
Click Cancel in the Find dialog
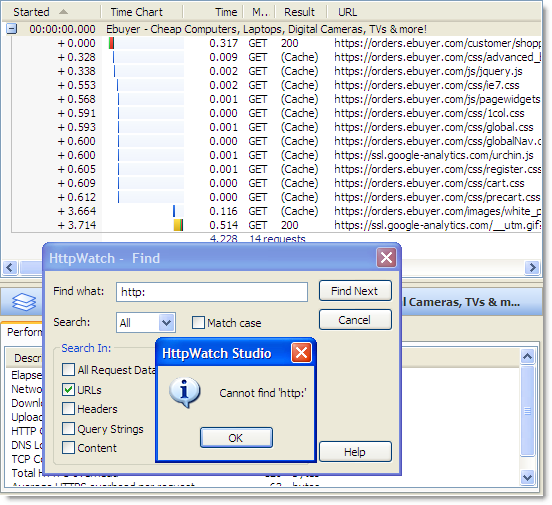coord(355,320)
